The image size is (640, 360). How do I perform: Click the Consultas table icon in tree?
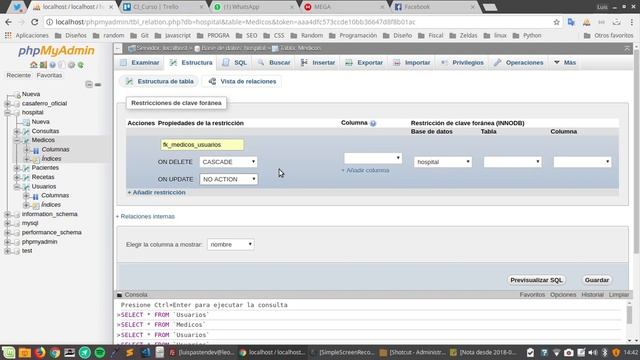pyautogui.click(x=26, y=131)
